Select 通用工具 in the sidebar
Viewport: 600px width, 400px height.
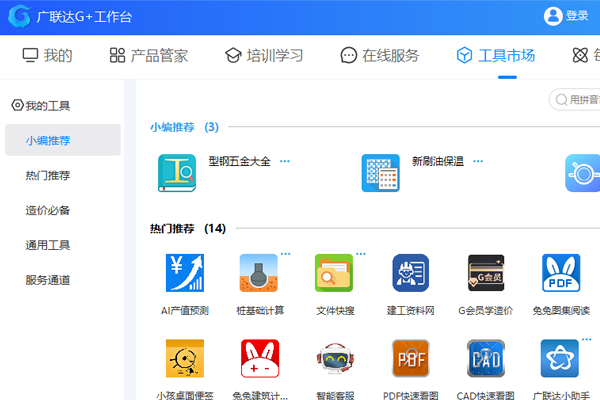[48, 245]
